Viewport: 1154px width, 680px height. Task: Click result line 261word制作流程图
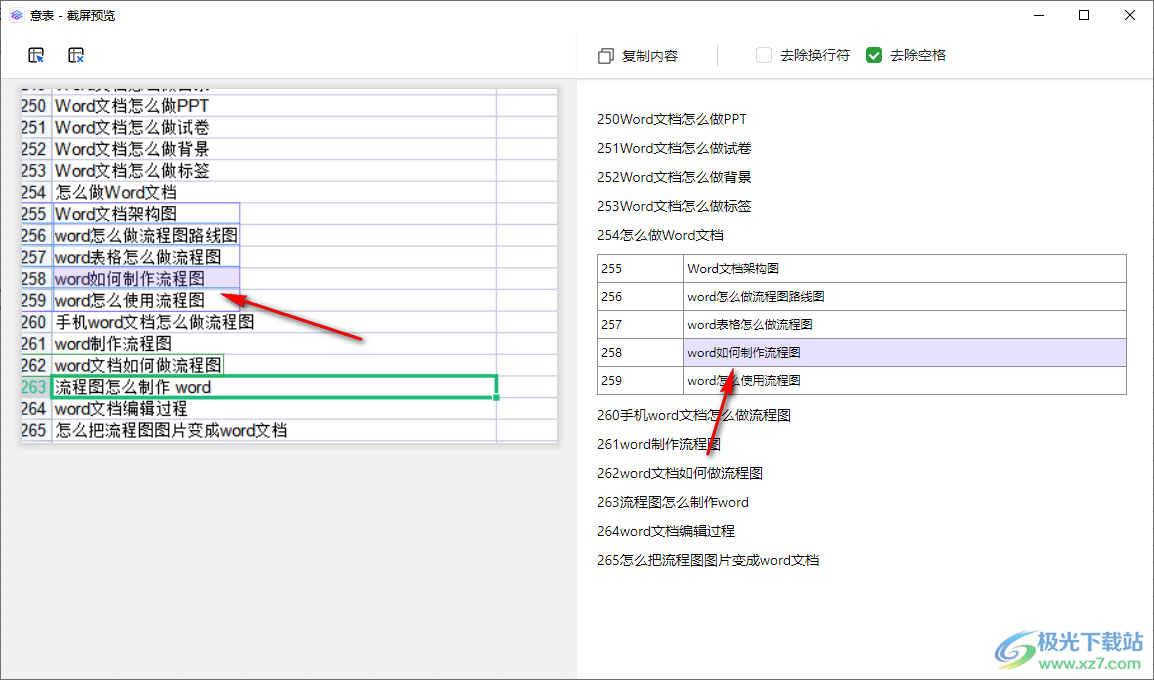pos(659,445)
